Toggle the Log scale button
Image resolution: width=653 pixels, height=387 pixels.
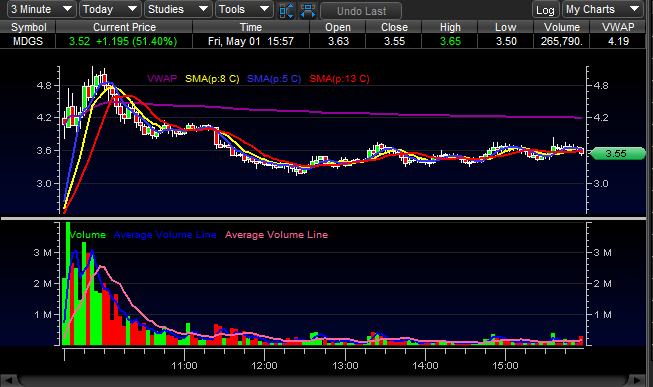pos(545,10)
